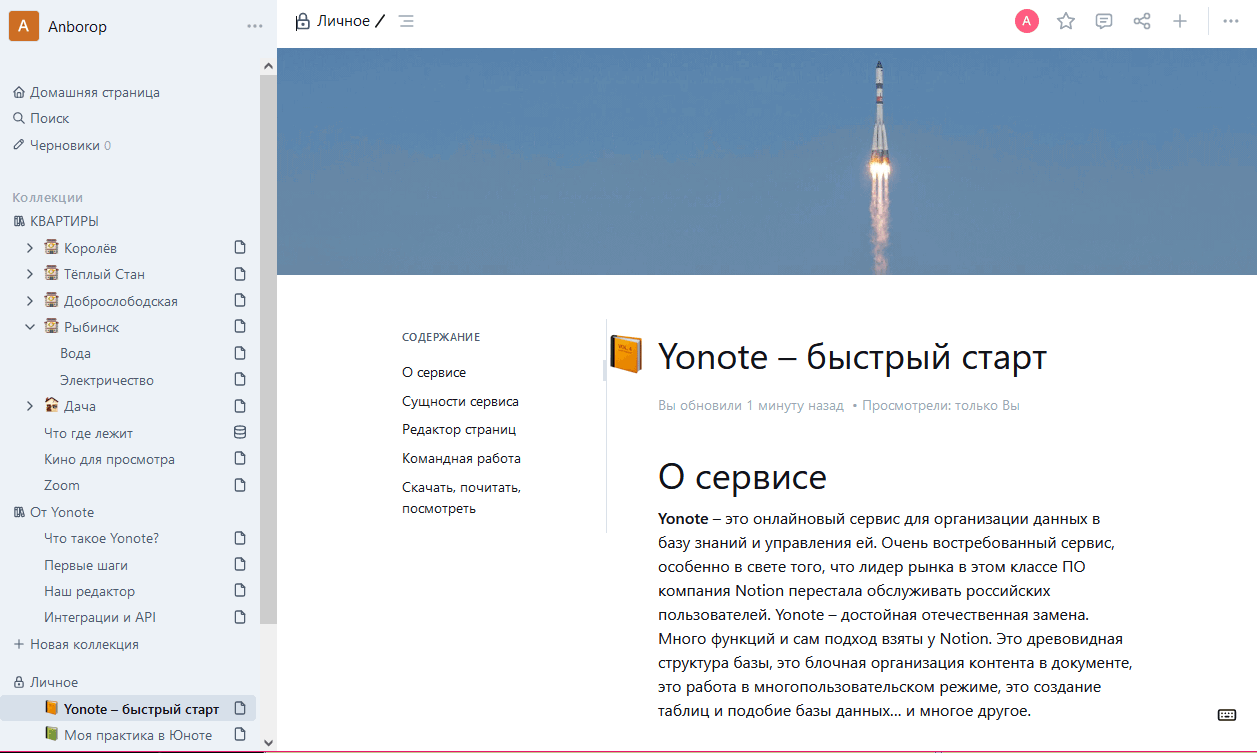The height and width of the screenshot is (753, 1257).
Task: Click the rocket cover image
Action: 766,161
